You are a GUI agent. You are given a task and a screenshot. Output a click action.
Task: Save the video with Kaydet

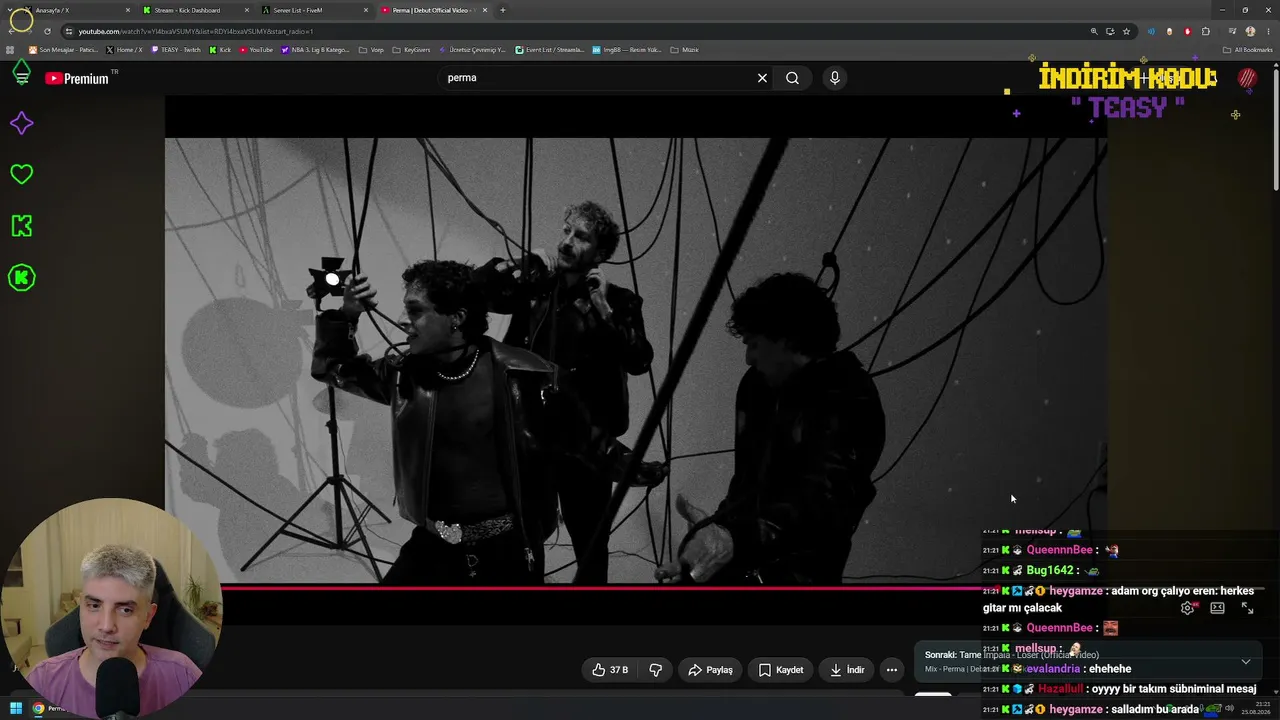(780, 670)
